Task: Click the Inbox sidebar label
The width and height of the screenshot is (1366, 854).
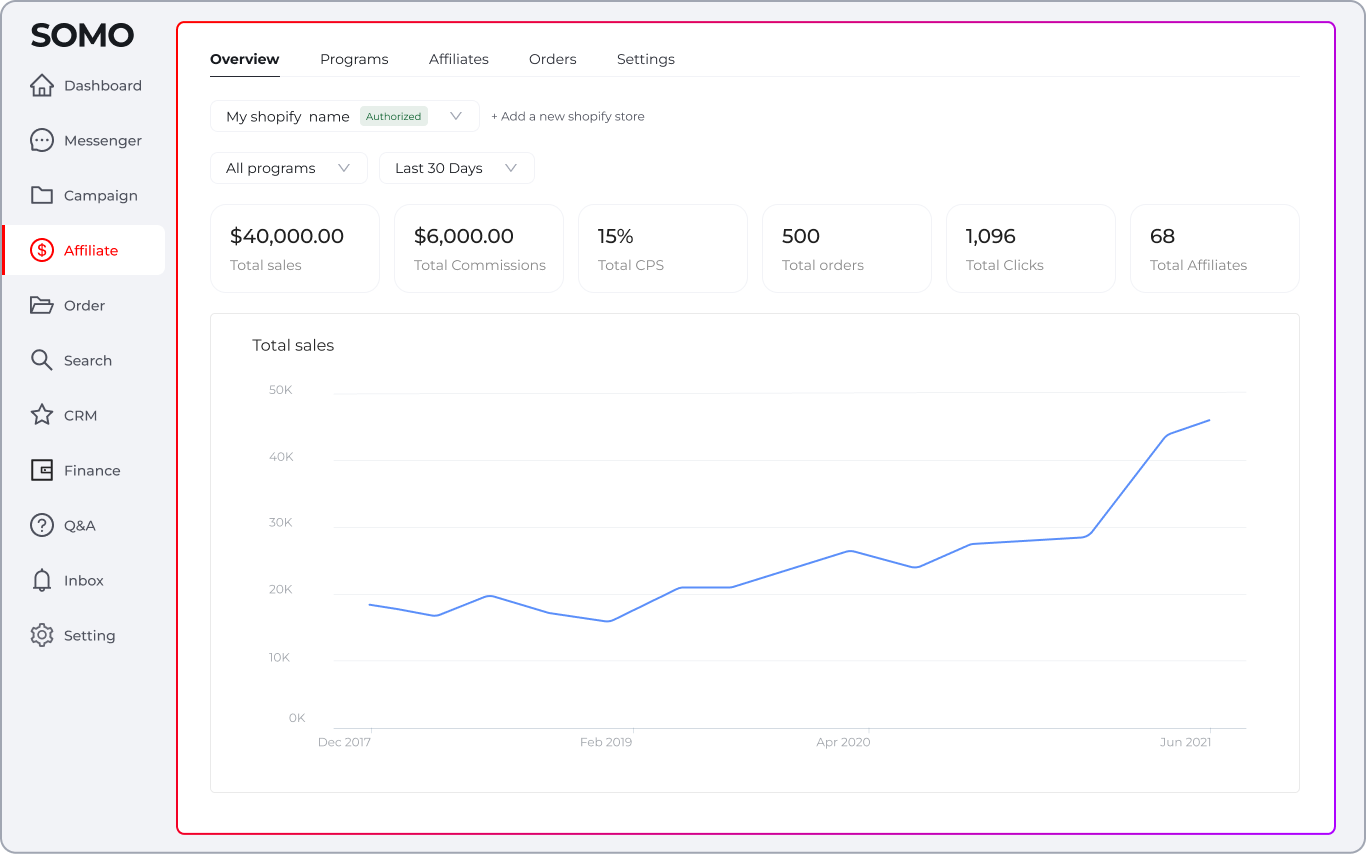Action: click(x=84, y=581)
